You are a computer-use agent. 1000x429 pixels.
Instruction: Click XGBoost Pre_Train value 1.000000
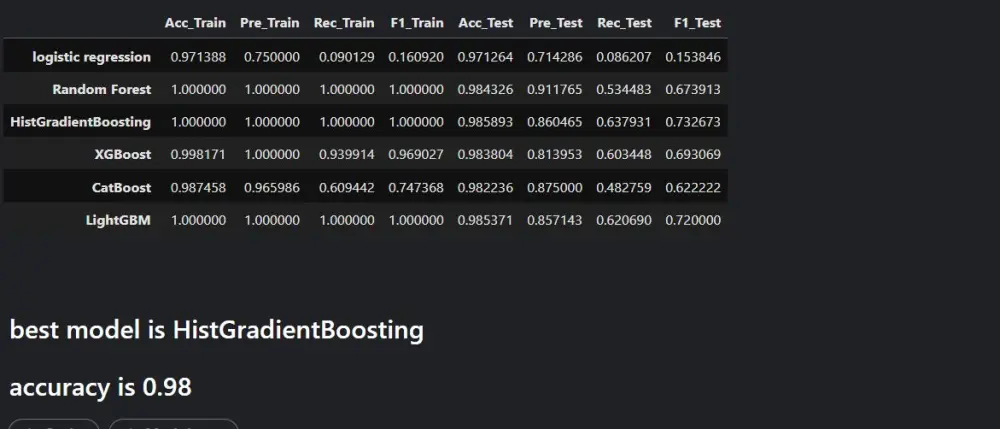pyautogui.click(x=272, y=155)
